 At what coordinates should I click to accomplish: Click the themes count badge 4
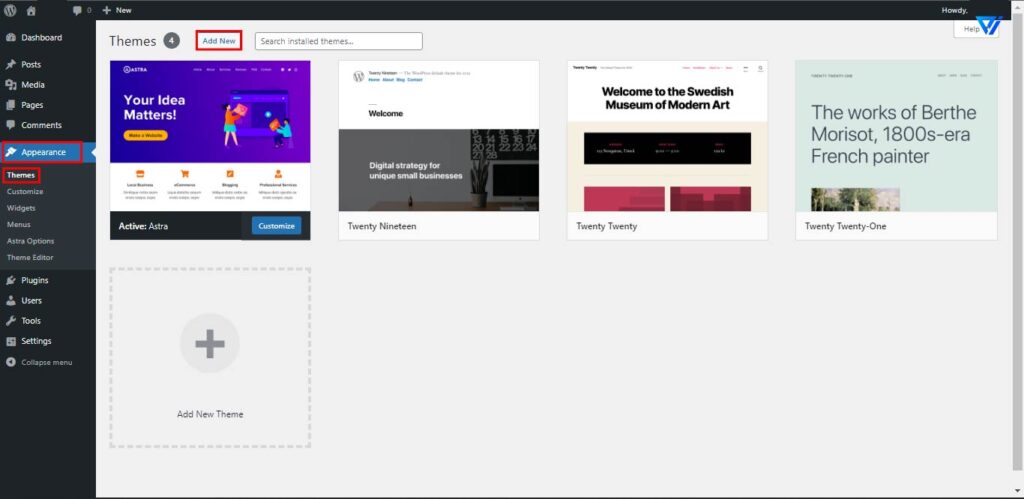(x=171, y=41)
